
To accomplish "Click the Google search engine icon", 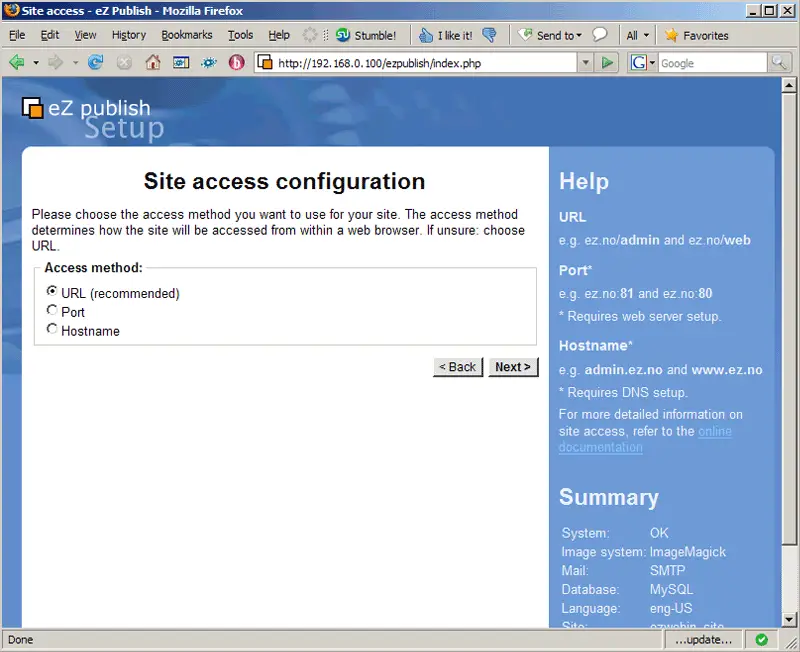I will 638,63.
